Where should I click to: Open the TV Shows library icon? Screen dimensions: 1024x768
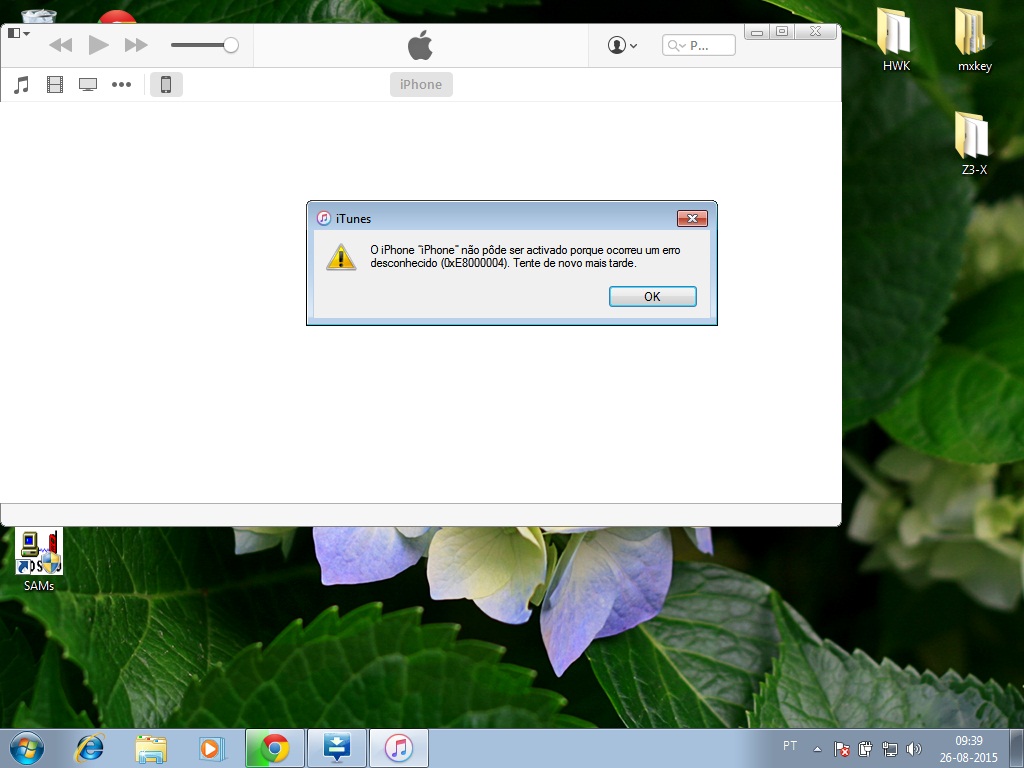(x=88, y=84)
